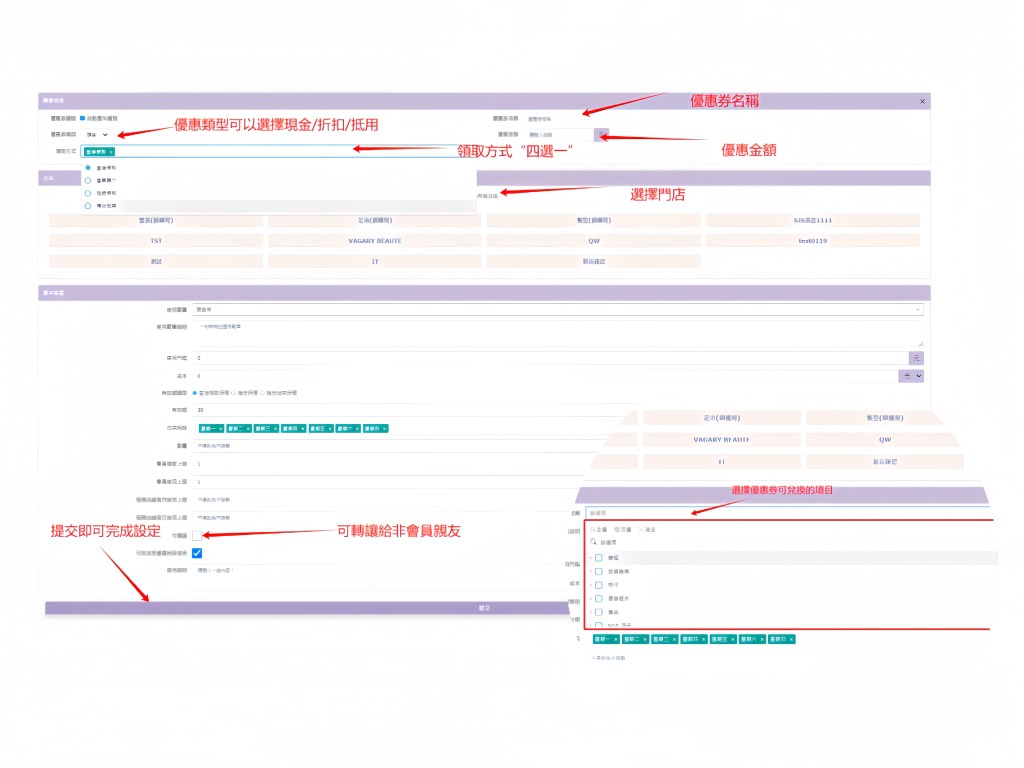Viewport: 1024px width, 768px height.
Task: Remove the tag in the claim method field
Action: tap(111, 152)
